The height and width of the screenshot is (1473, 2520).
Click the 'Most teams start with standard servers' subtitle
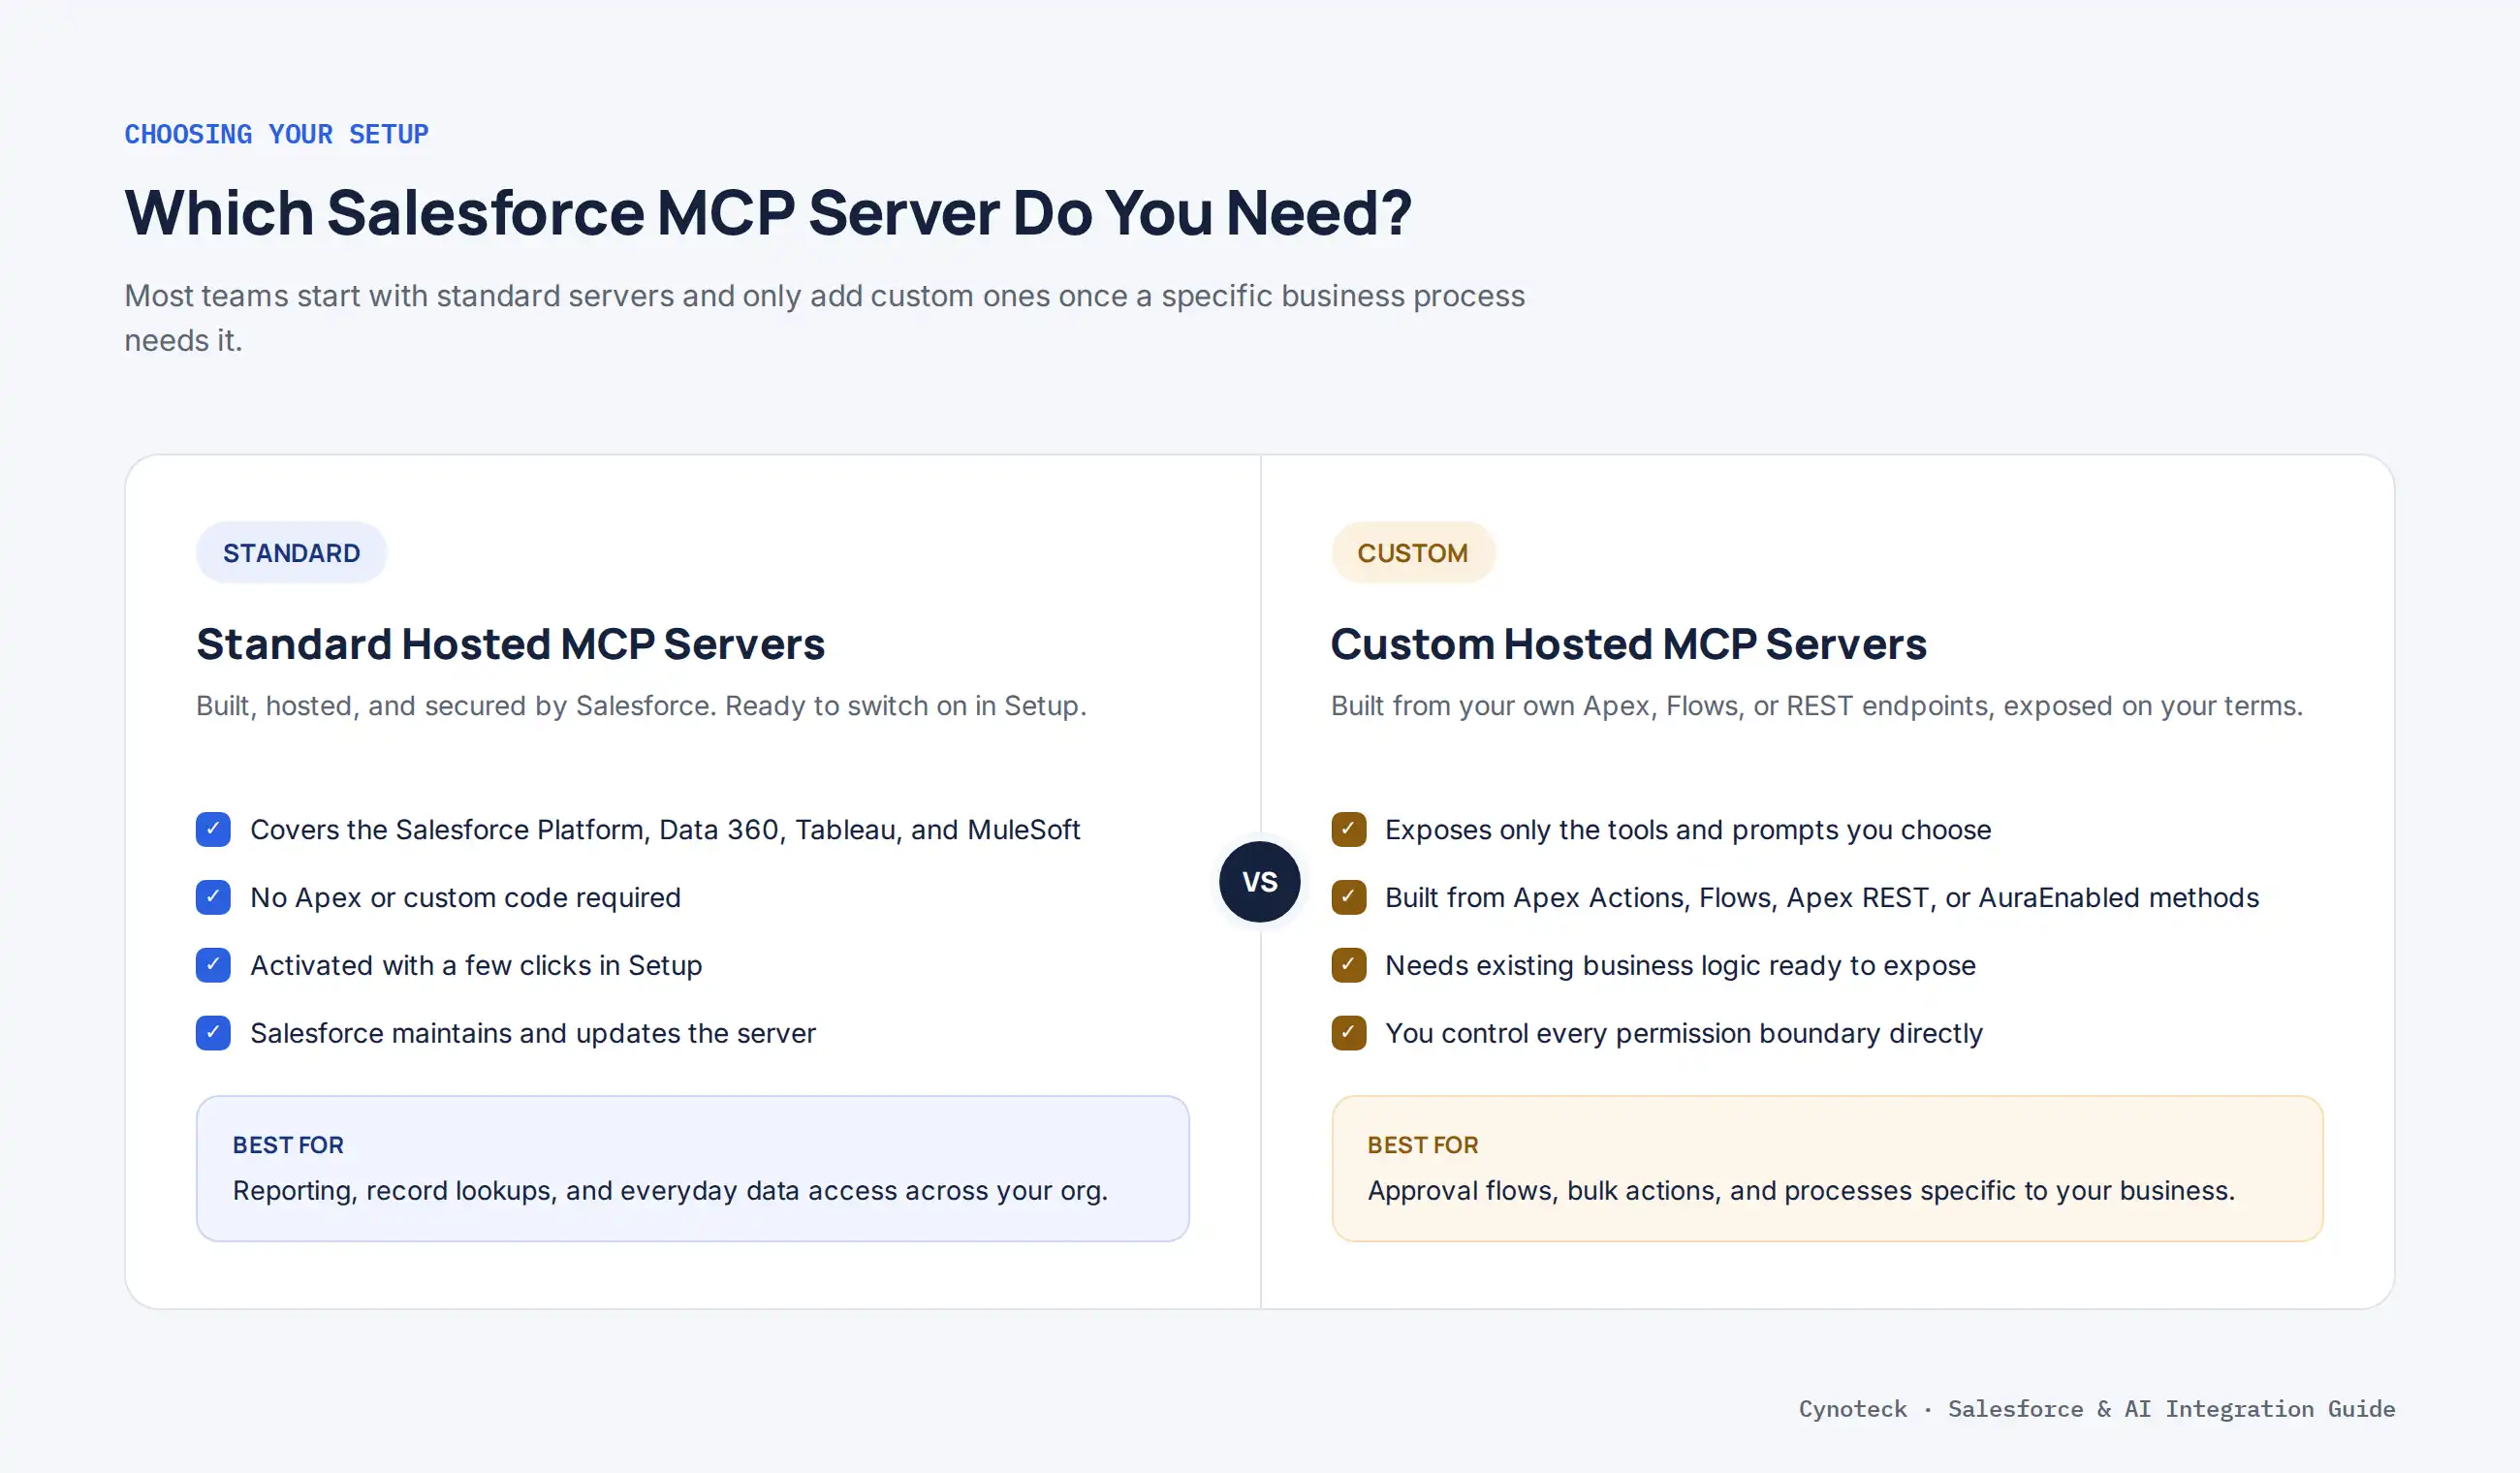coord(824,318)
